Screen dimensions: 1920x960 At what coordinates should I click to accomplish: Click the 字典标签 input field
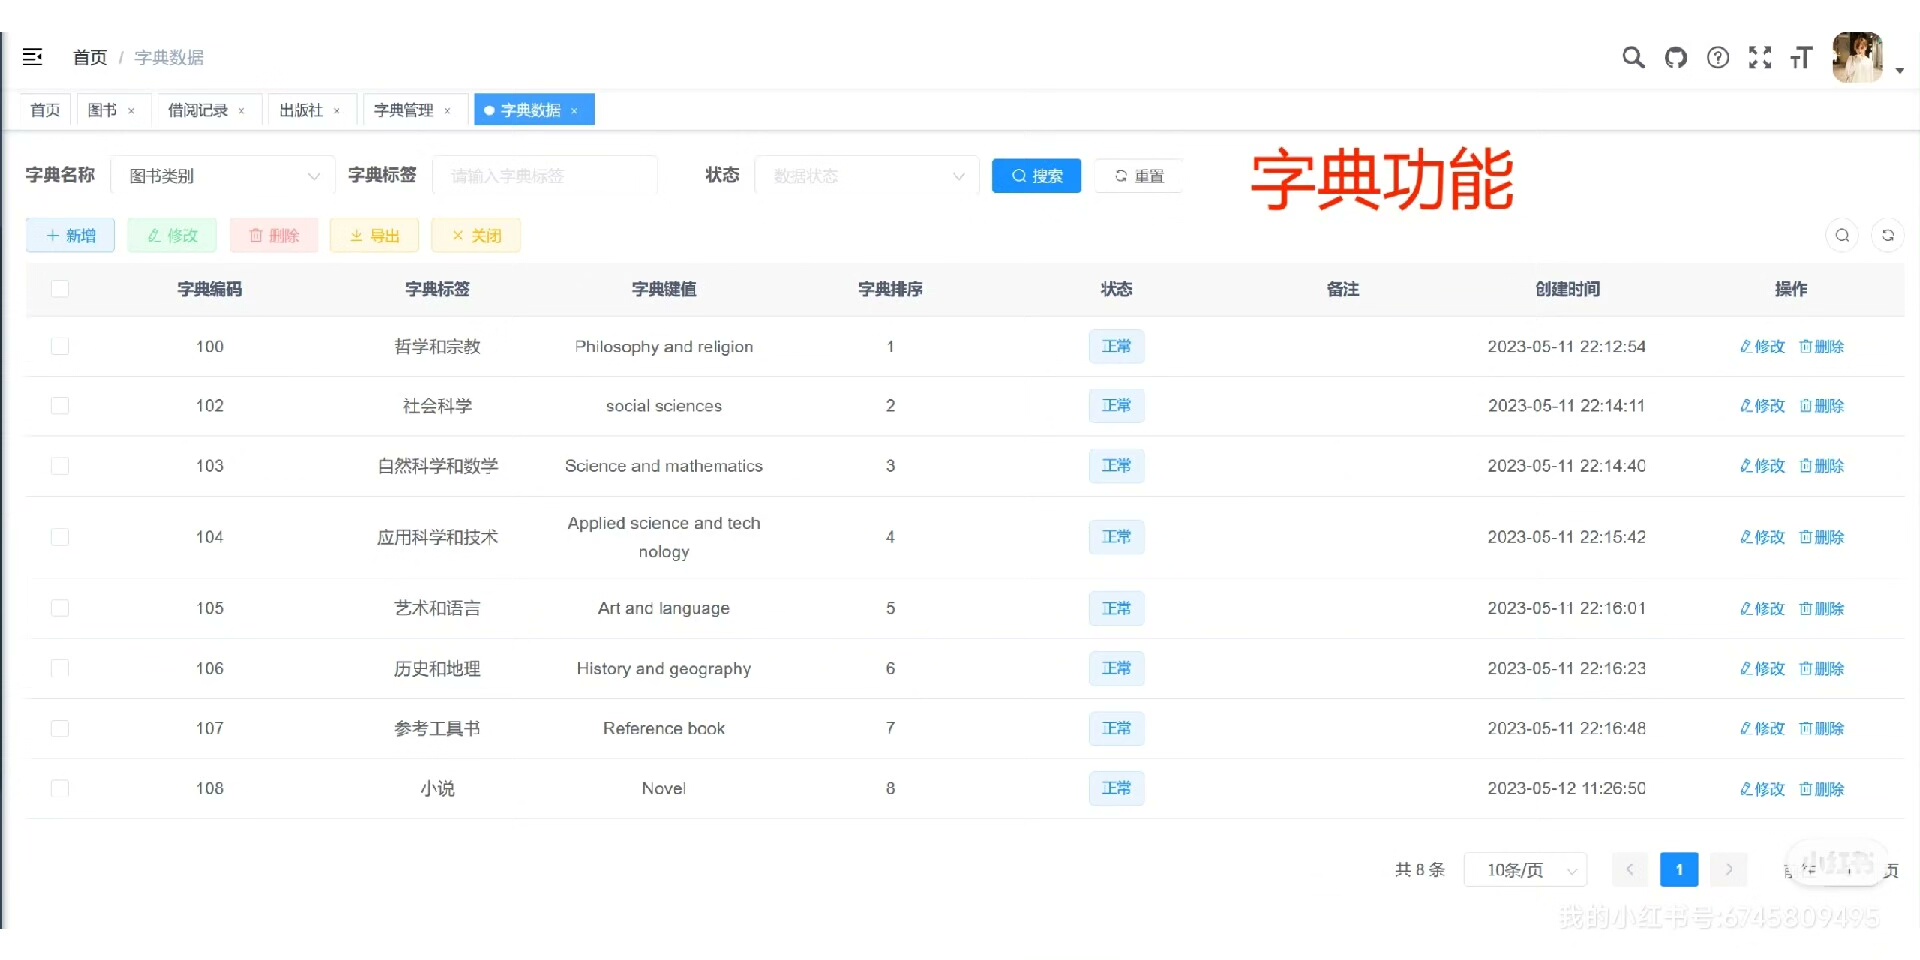(545, 176)
